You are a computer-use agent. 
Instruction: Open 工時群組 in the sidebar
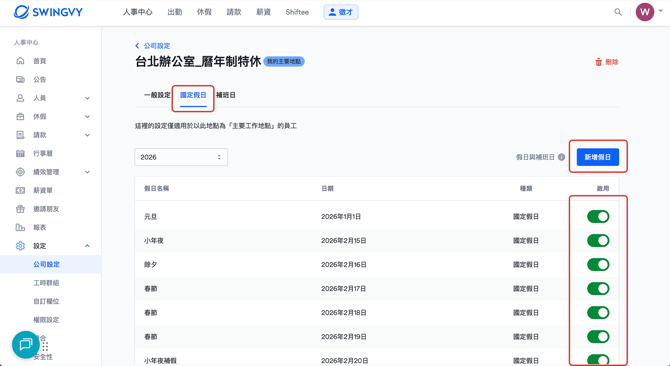pos(46,283)
